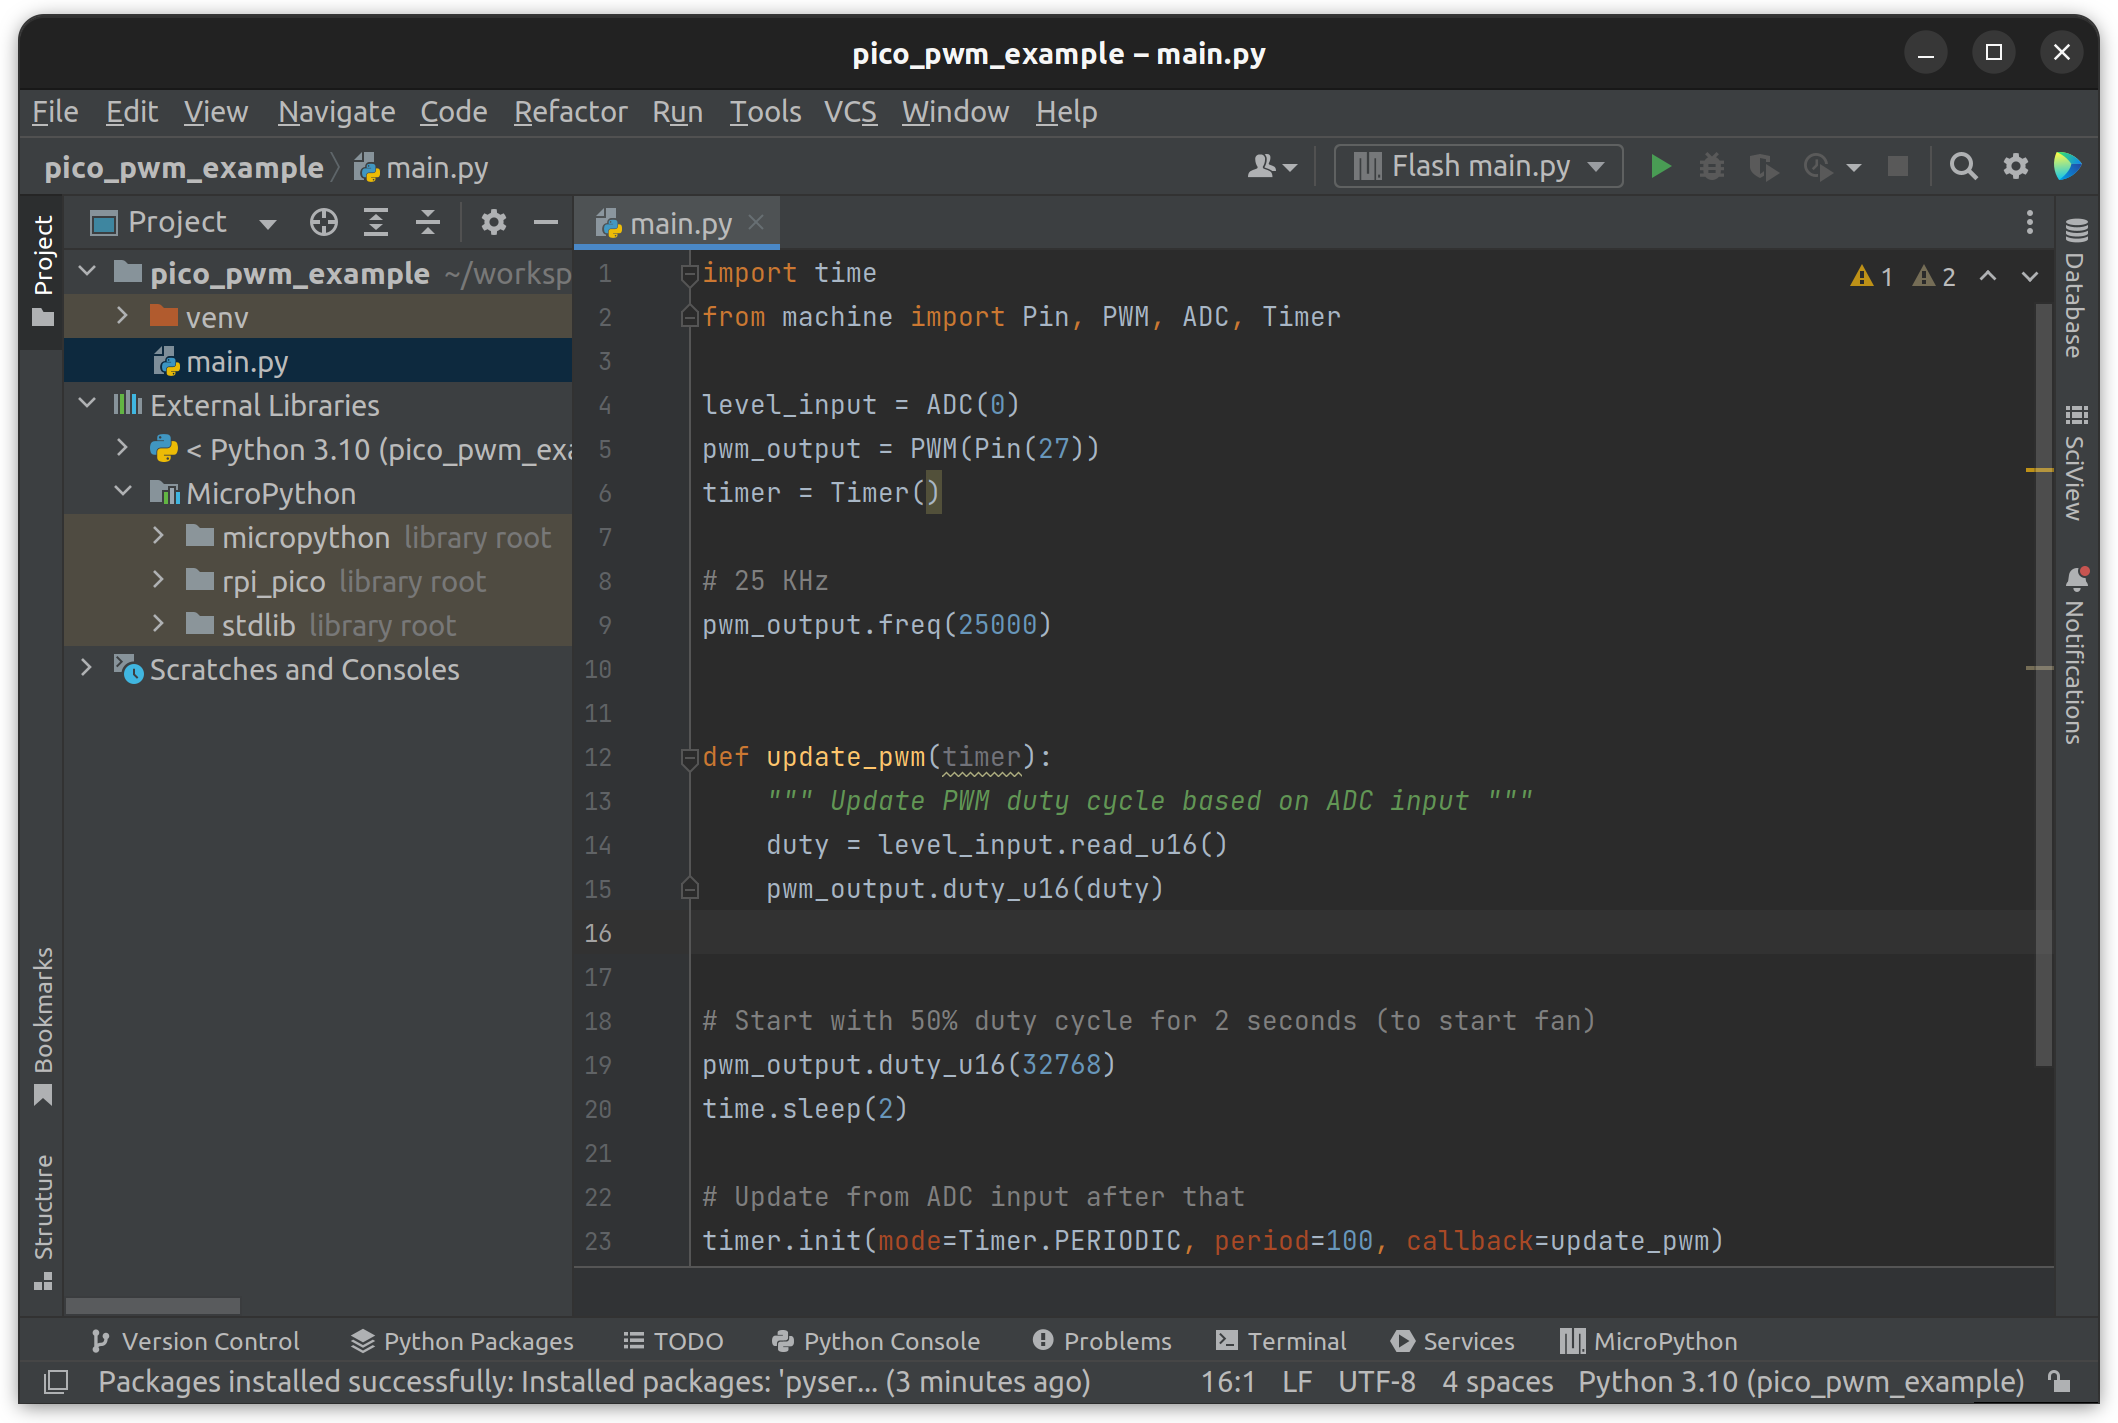Expand the venv folder
2118x1423 pixels.
tap(122, 317)
